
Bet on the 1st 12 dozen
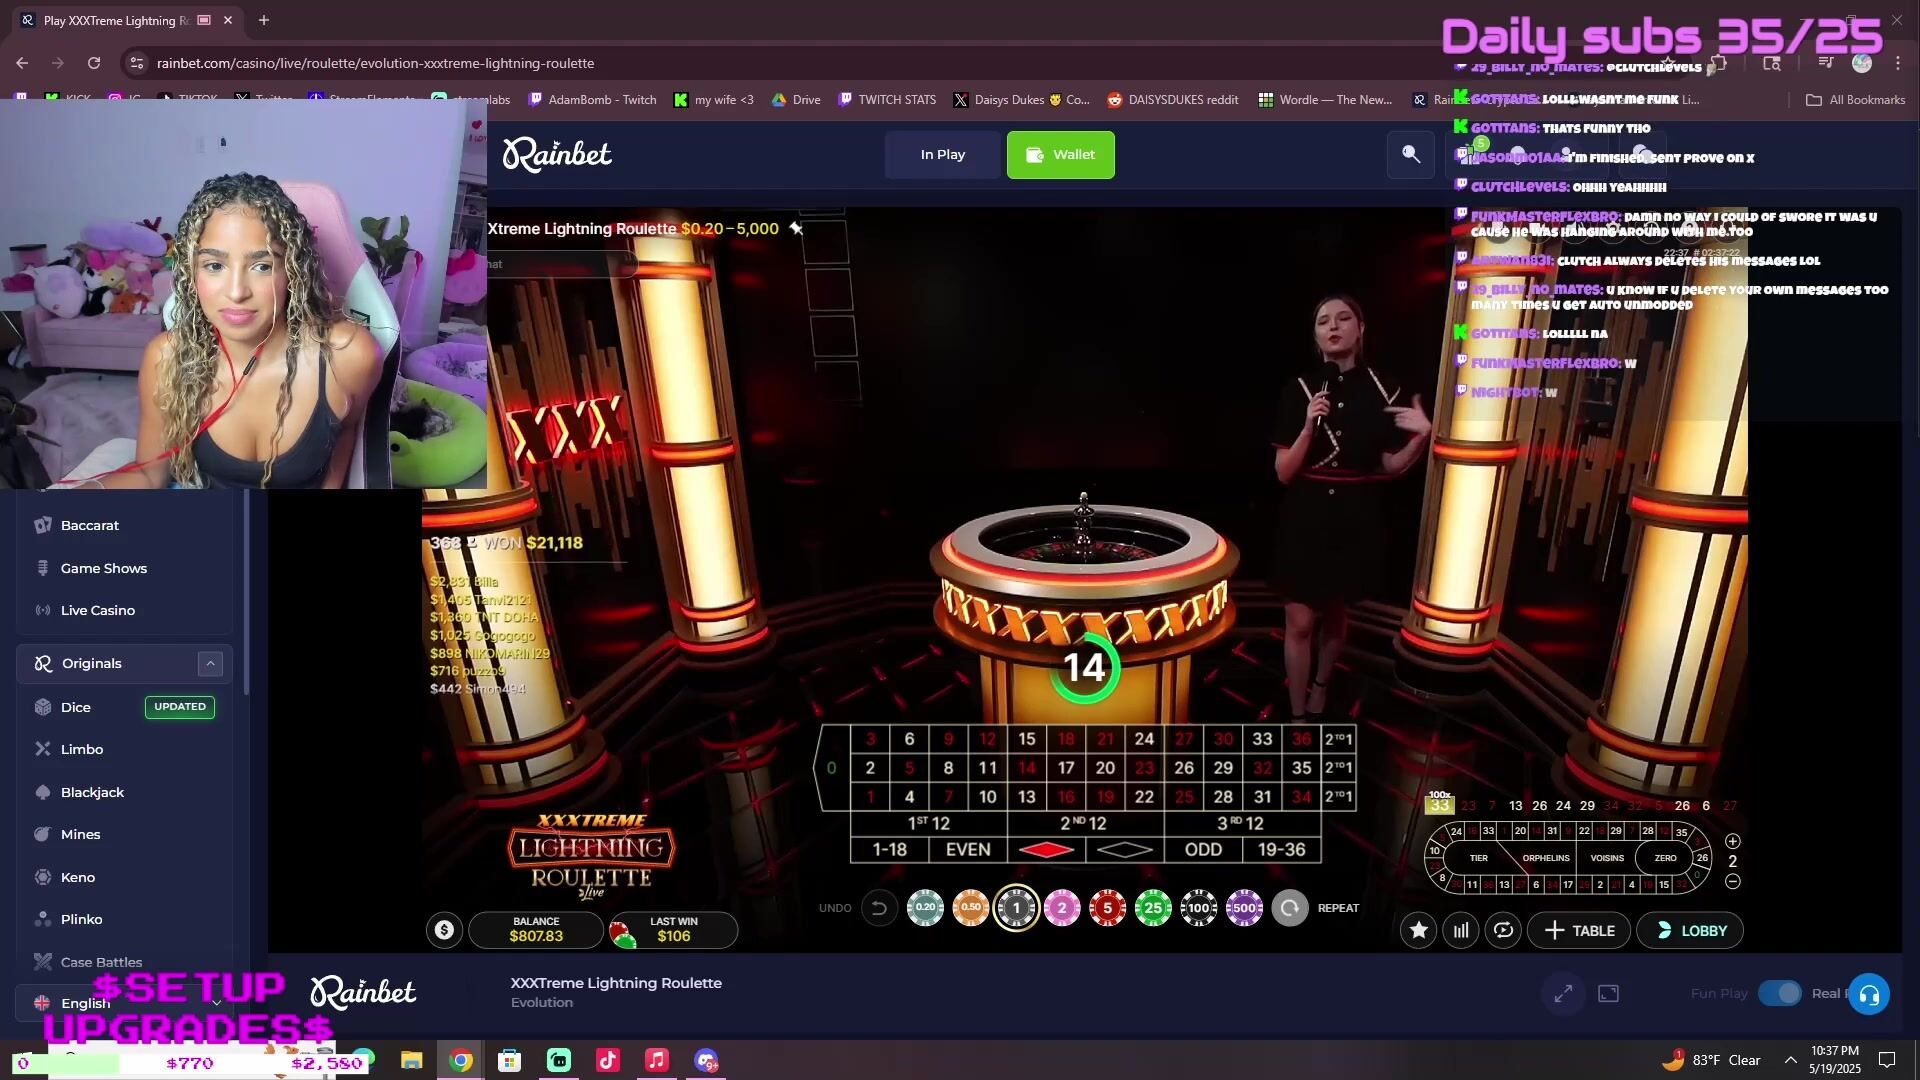click(x=928, y=823)
